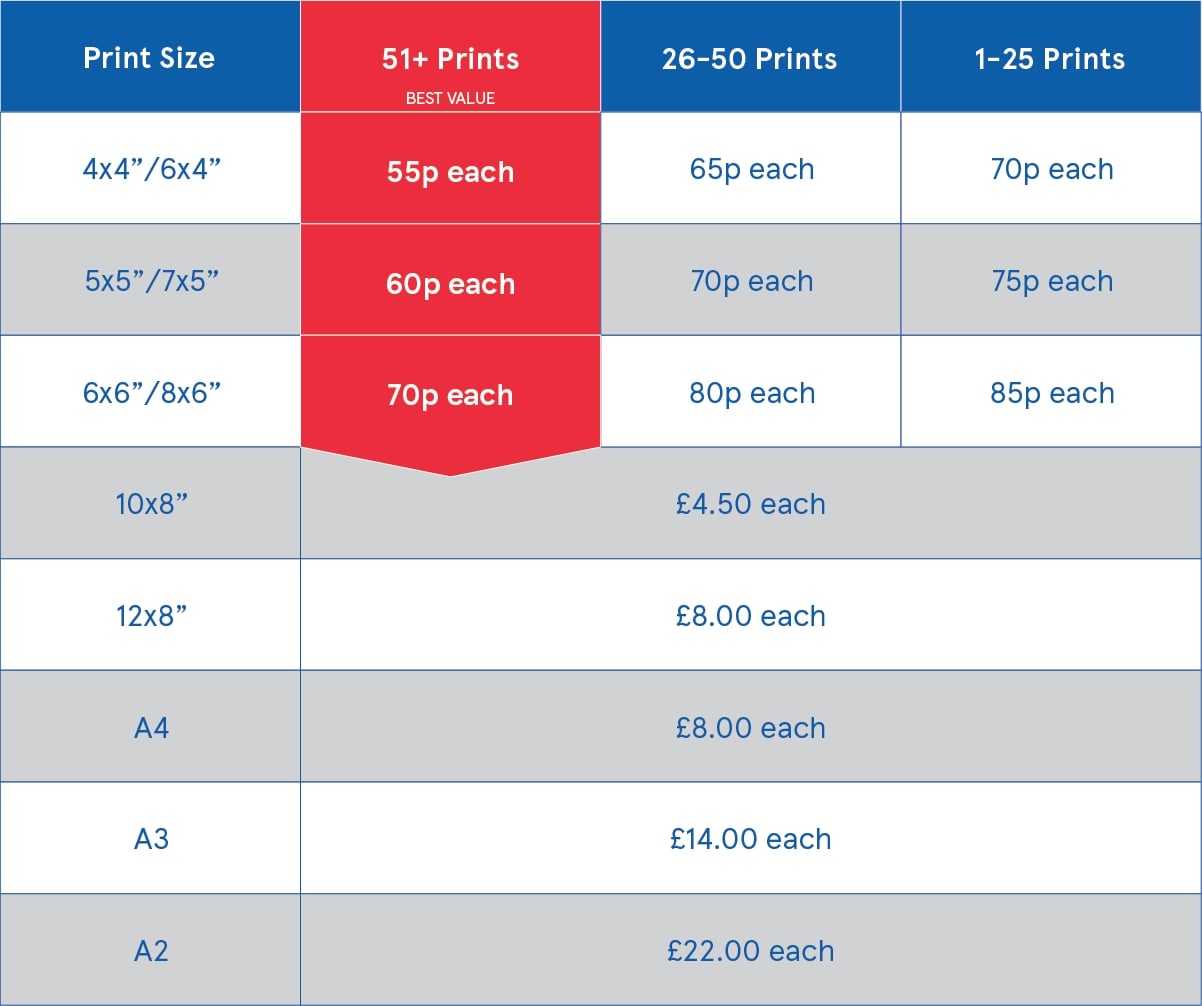Click the 4x4"/6x4" print size cell
This screenshot has width=1202, height=1006.
coord(151,168)
